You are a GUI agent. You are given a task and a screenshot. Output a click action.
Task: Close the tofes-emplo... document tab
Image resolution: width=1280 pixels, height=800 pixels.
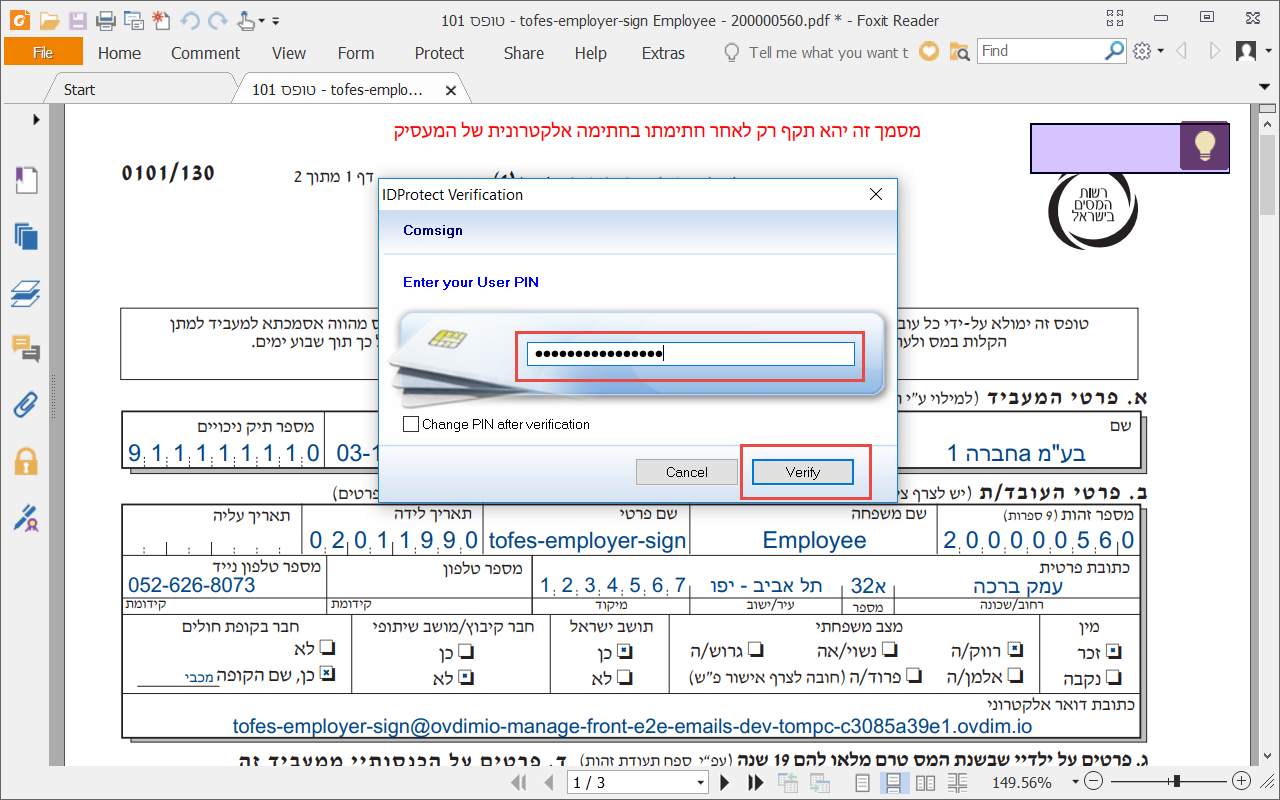451,90
